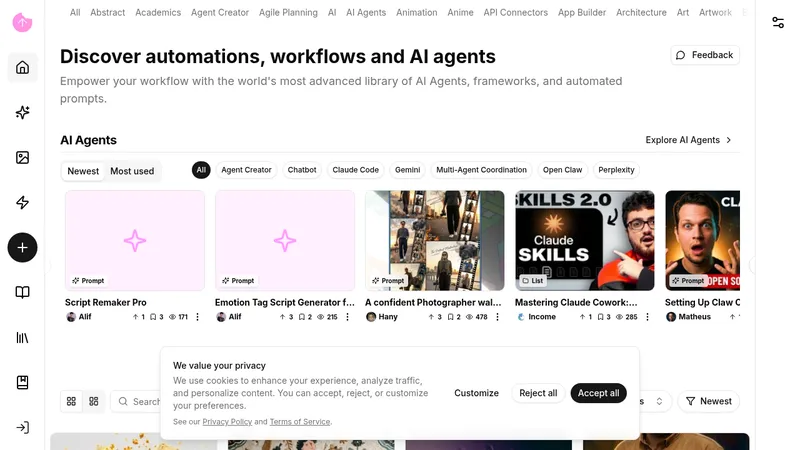Go to Home in sidebar

click(22, 67)
